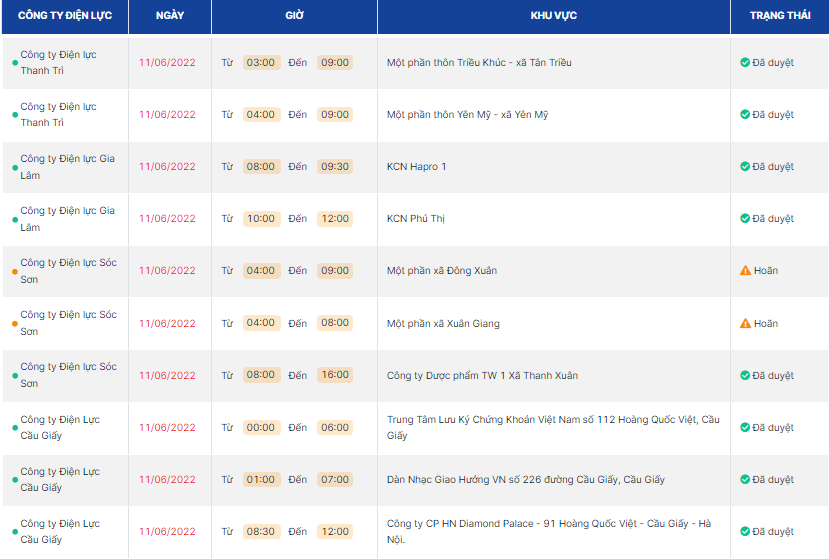
Task: Click company name in the Dàn Nhạc Giao Hưởng row
Action: (60, 479)
